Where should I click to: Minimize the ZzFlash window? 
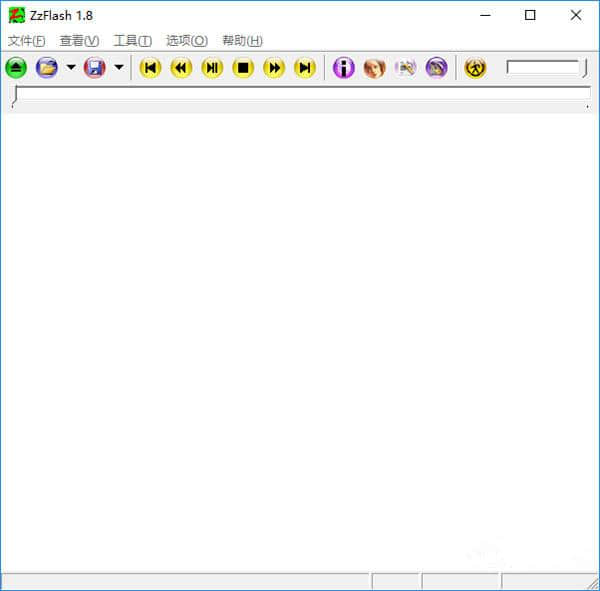click(x=485, y=15)
